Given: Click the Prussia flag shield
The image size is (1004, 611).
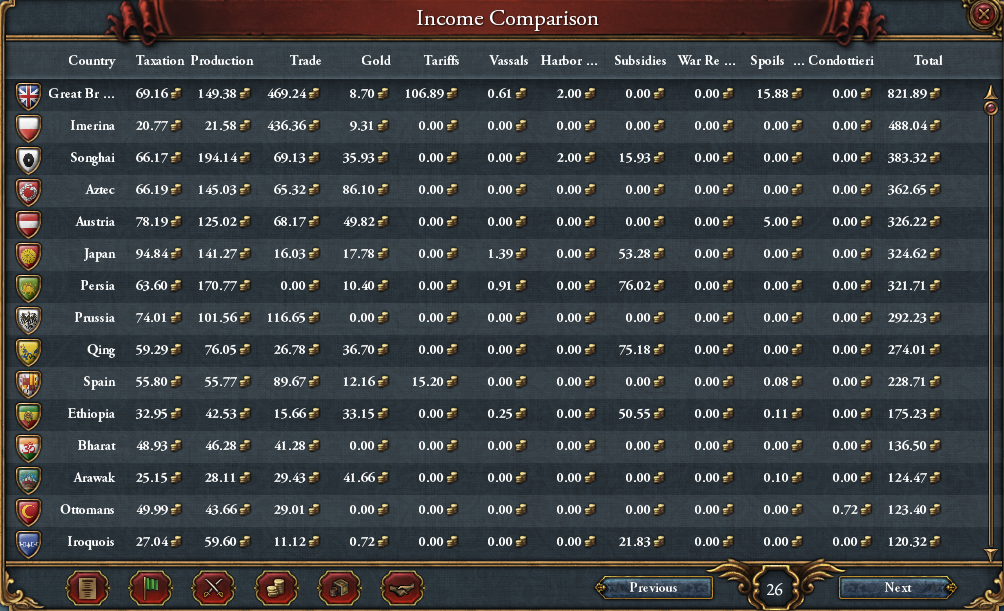Looking at the screenshot, I should pos(29,320).
